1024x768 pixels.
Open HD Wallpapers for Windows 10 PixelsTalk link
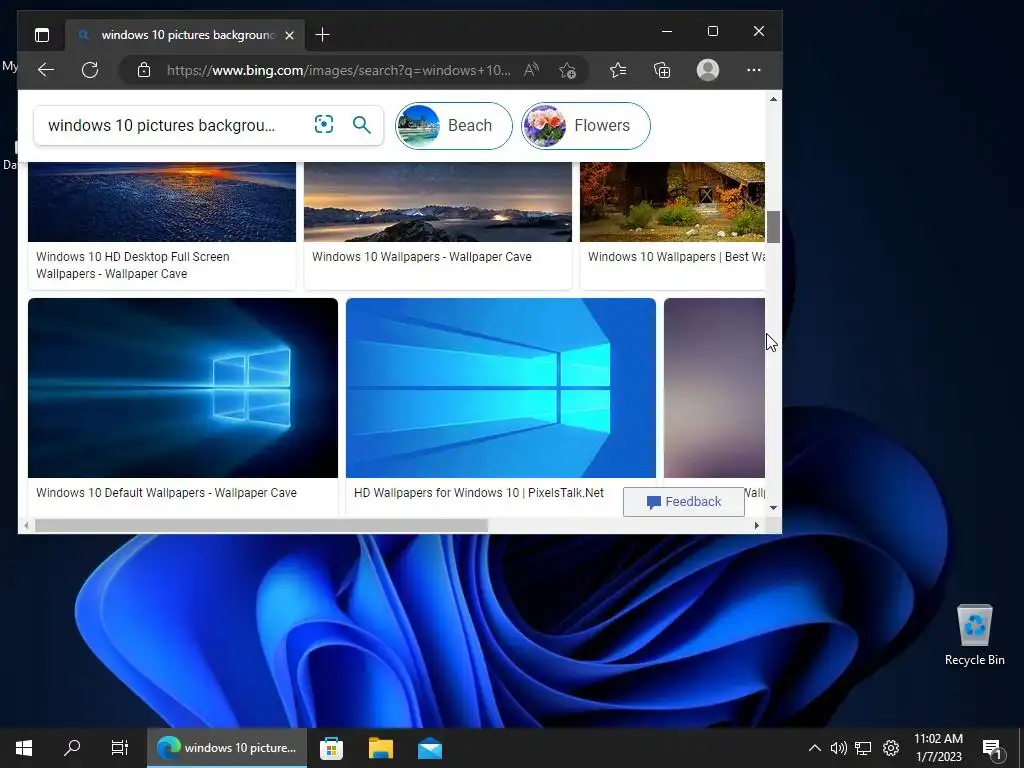pos(479,493)
